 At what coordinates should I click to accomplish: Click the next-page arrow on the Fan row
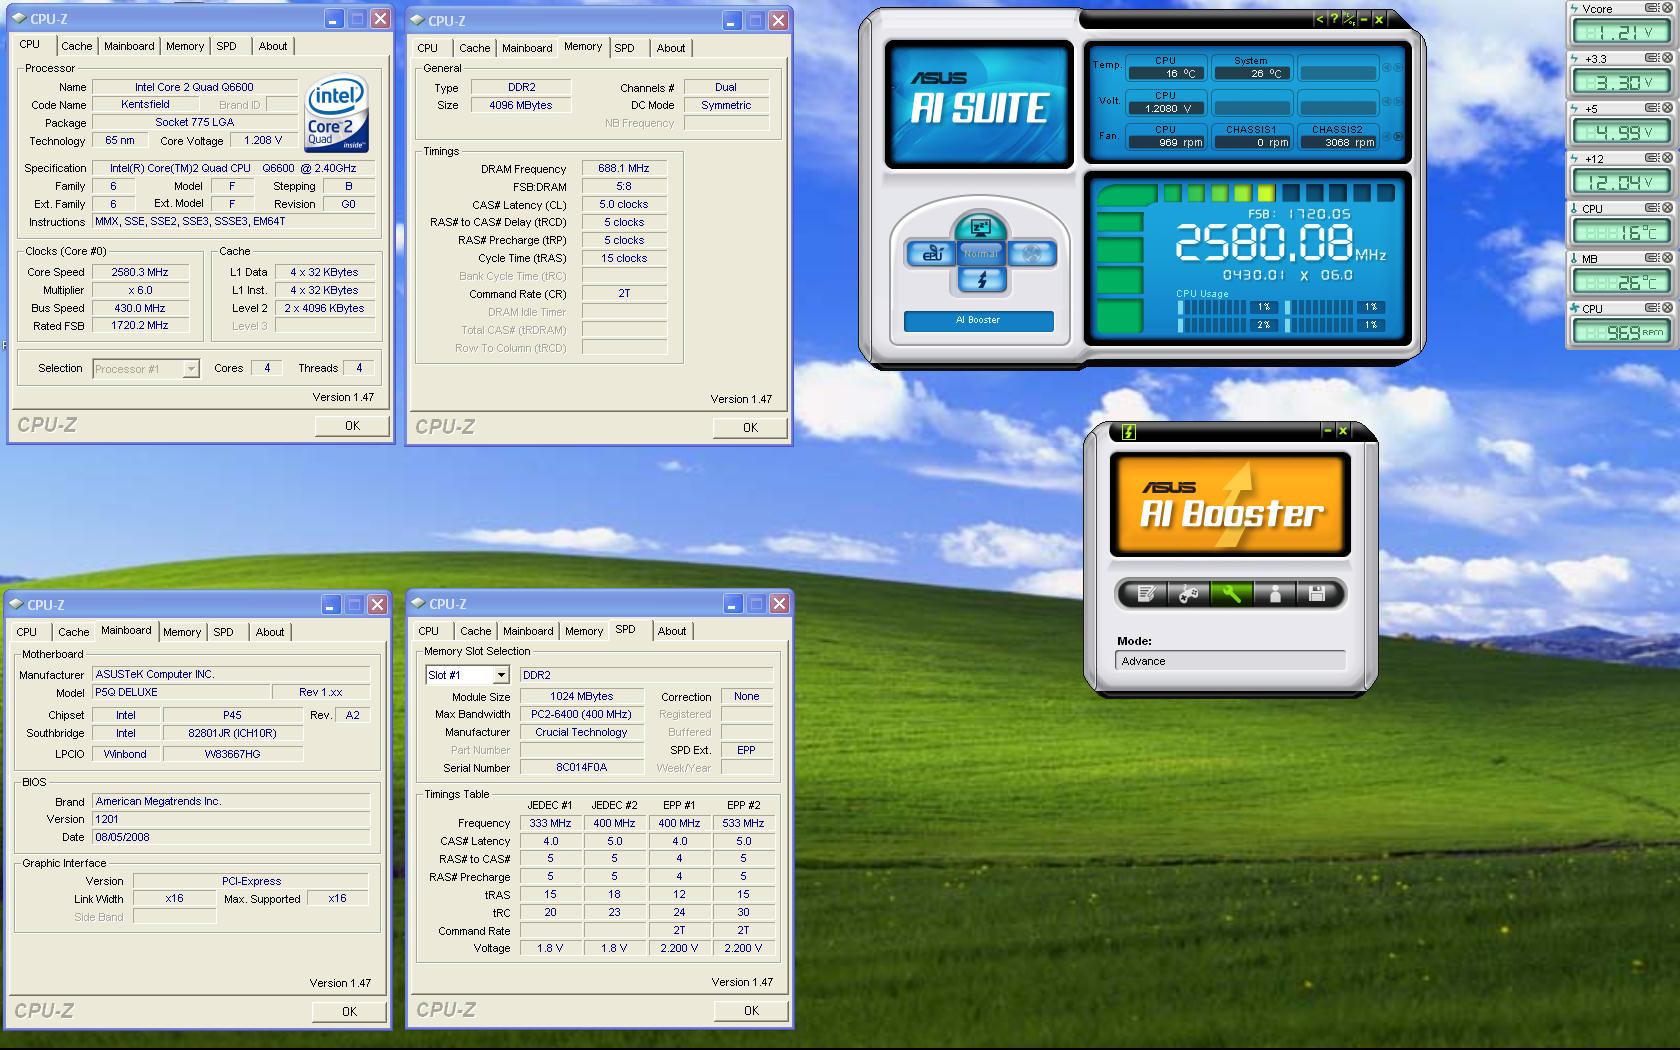[1398, 137]
